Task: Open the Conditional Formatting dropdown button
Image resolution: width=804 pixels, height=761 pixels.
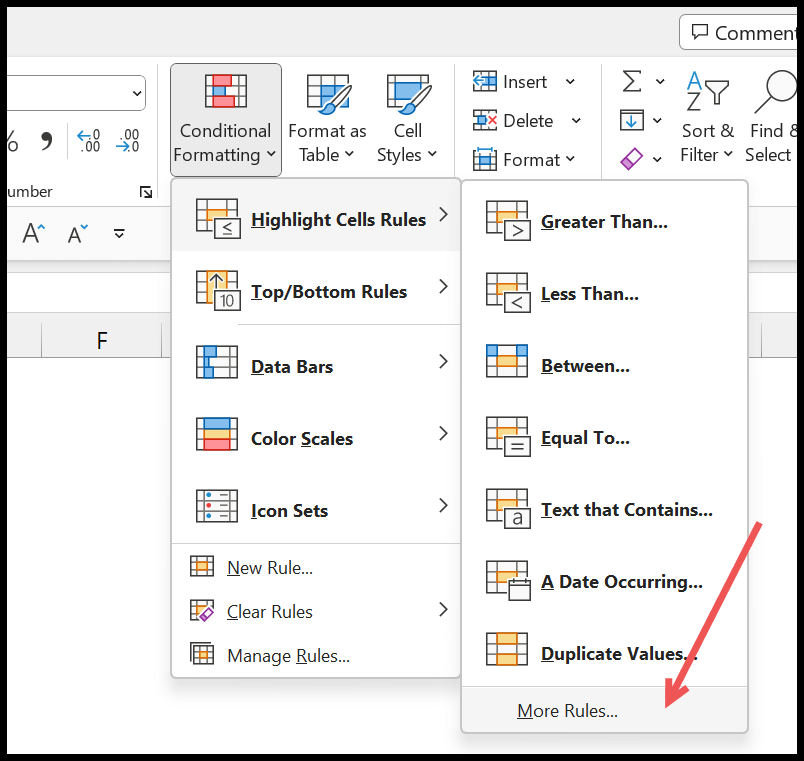Action: coord(226,120)
